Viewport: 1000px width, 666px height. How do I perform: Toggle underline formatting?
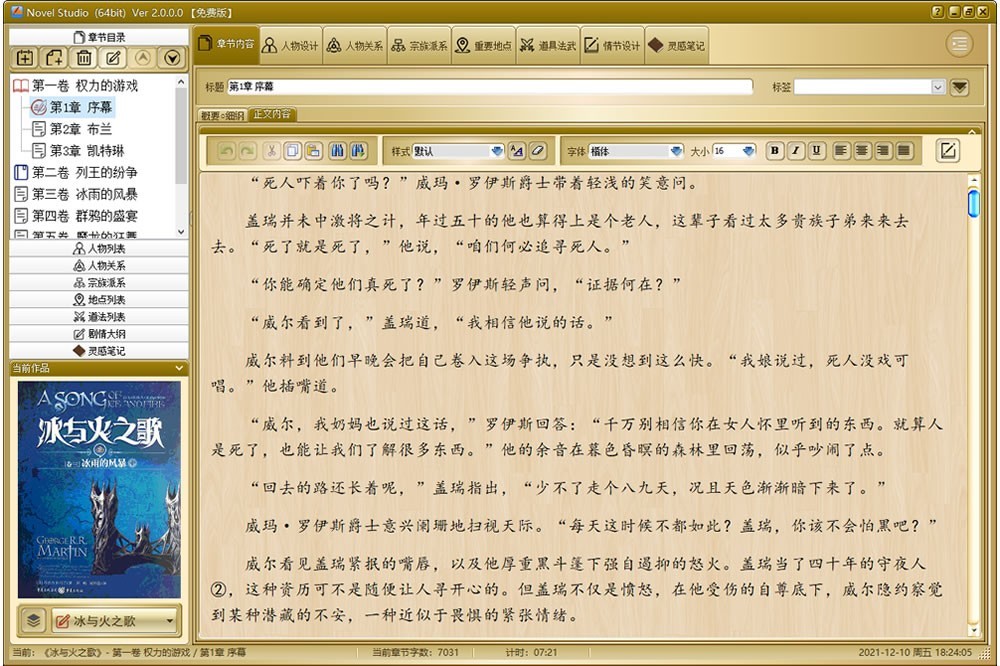(818, 149)
